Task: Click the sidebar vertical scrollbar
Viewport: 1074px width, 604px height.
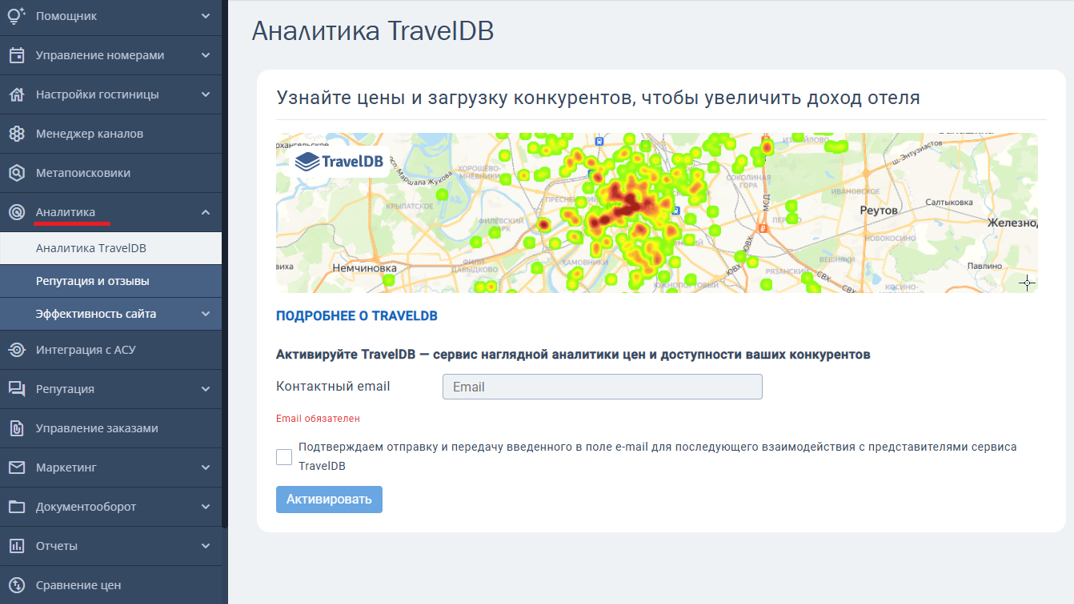Action: click(x=225, y=264)
